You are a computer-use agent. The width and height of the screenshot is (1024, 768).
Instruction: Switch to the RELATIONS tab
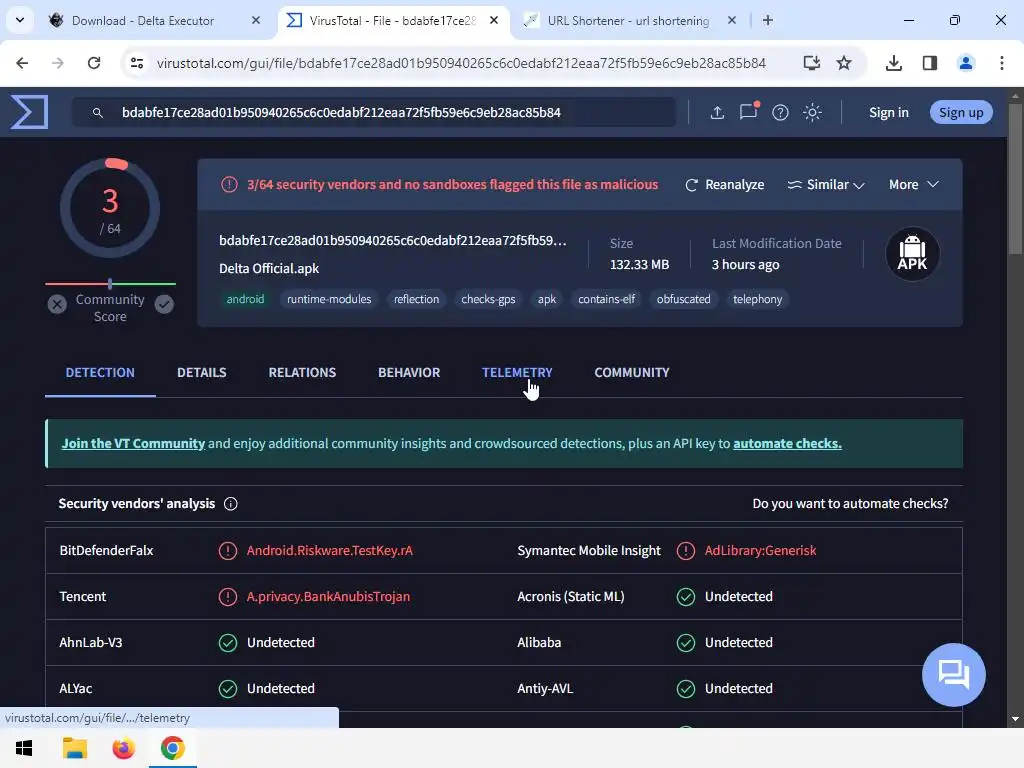coord(302,373)
